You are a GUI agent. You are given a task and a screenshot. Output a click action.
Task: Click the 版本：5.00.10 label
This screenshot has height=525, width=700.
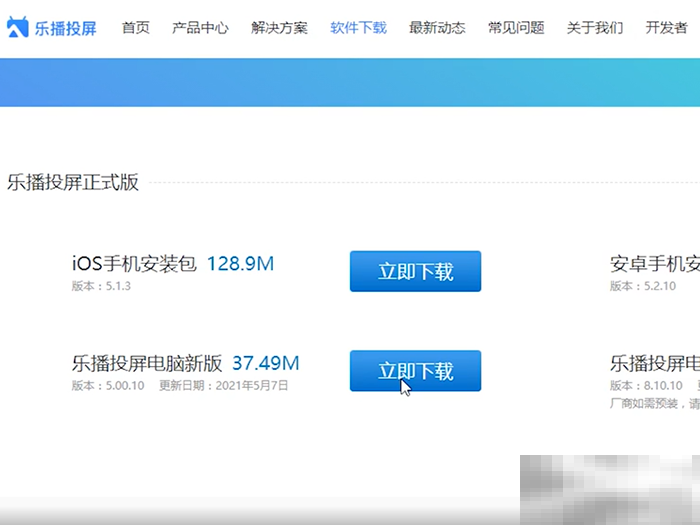point(108,386)
